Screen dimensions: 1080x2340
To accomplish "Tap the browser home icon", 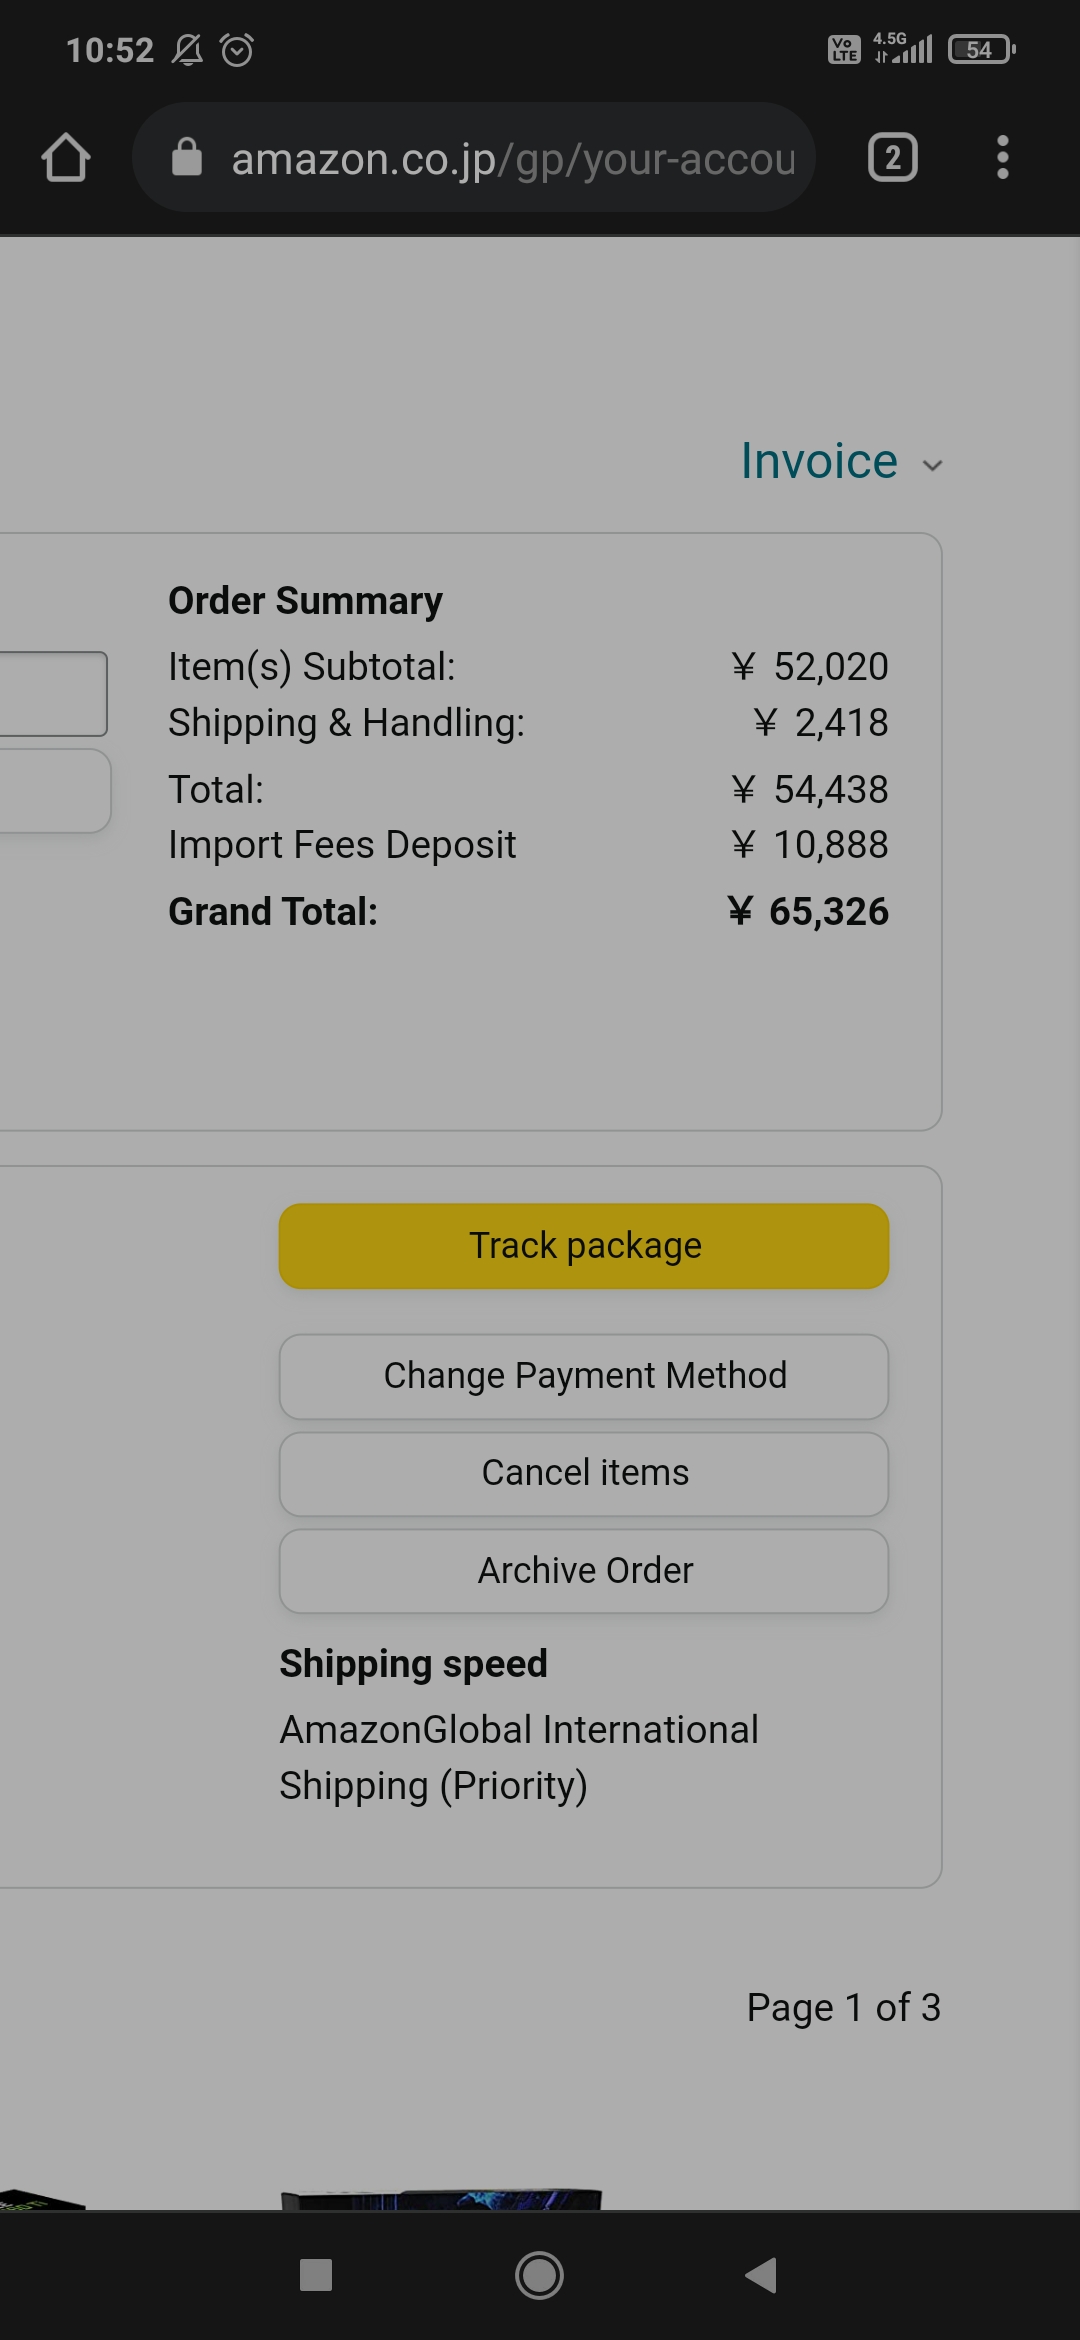I will click(x=66, y=158).
